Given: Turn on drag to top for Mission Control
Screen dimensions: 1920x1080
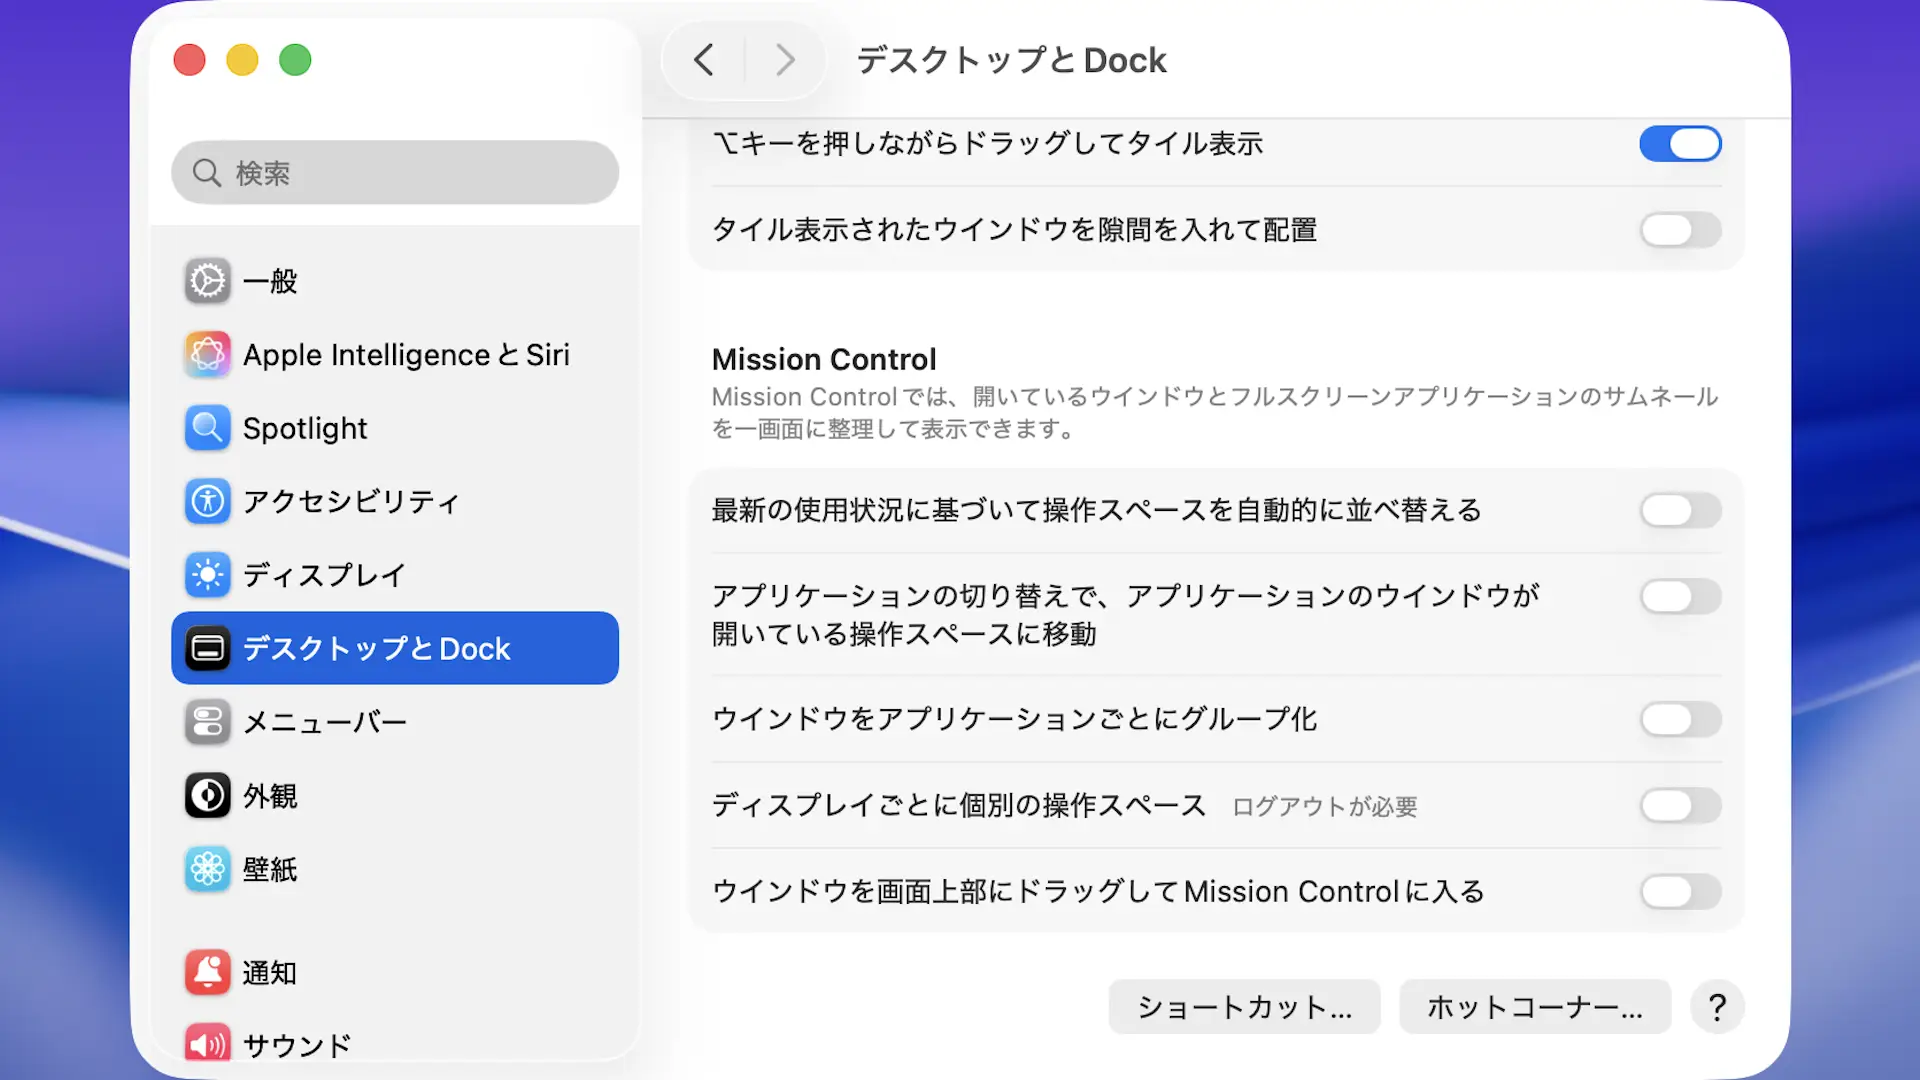Looking at the screenshot, I should pos(1680,891).
